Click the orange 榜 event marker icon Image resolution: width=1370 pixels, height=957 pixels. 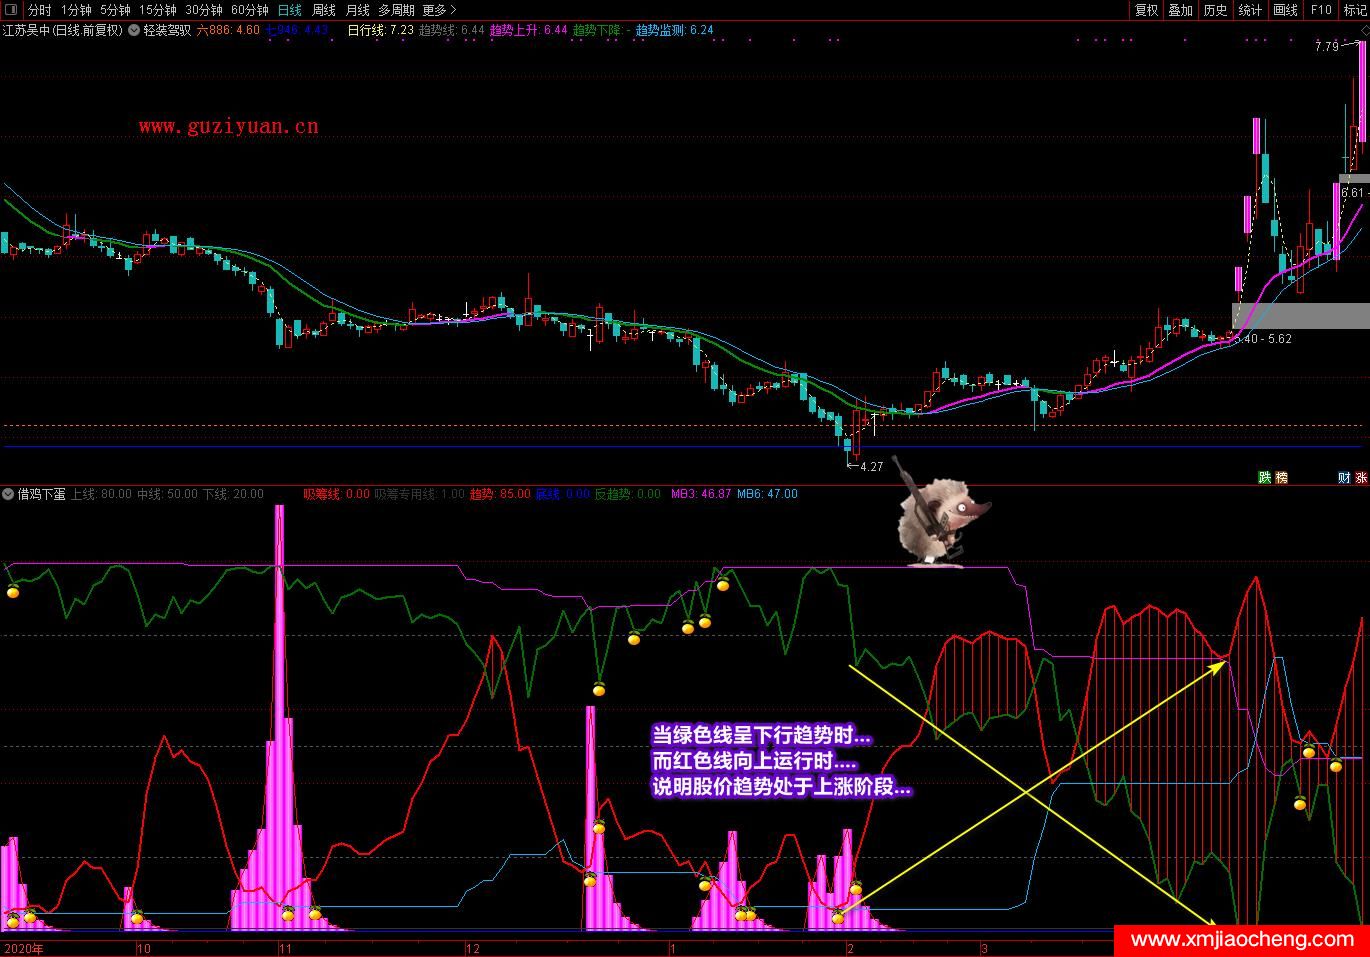tap(1281, 478)
